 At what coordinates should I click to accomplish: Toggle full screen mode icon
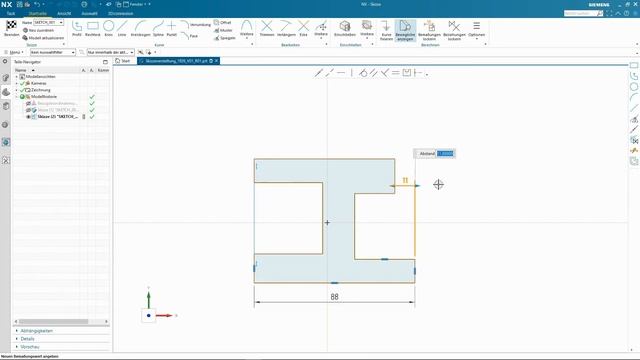pos(609,13)
